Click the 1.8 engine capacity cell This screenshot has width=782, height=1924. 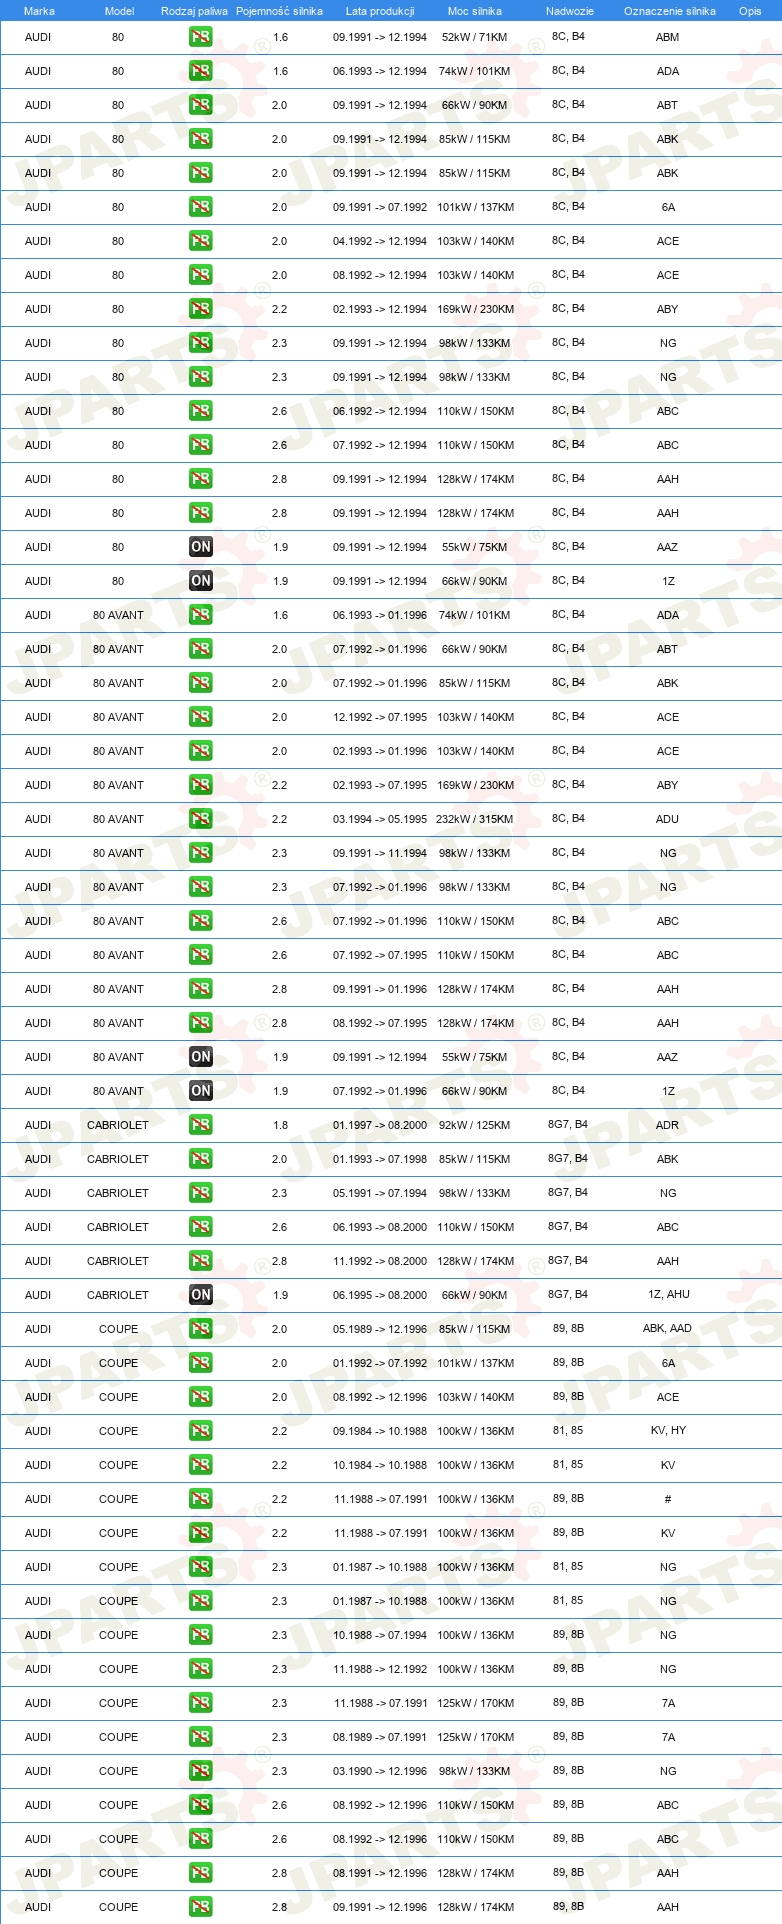tap(280, 1125)
